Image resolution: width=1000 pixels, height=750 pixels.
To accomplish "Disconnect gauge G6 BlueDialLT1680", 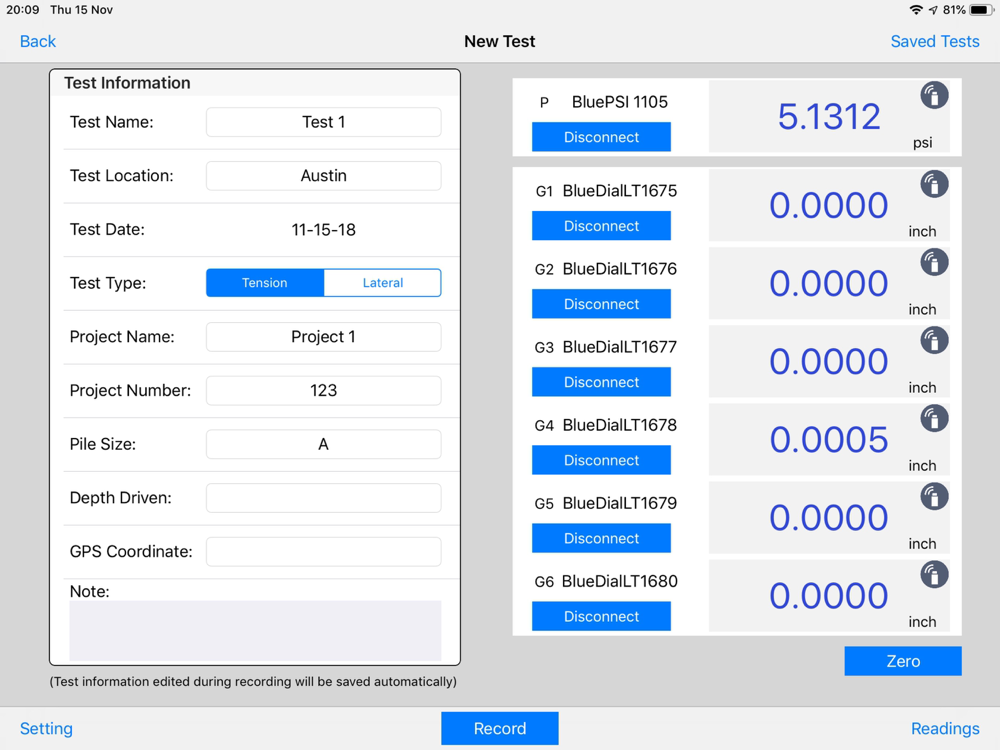I will pos(601,617).
